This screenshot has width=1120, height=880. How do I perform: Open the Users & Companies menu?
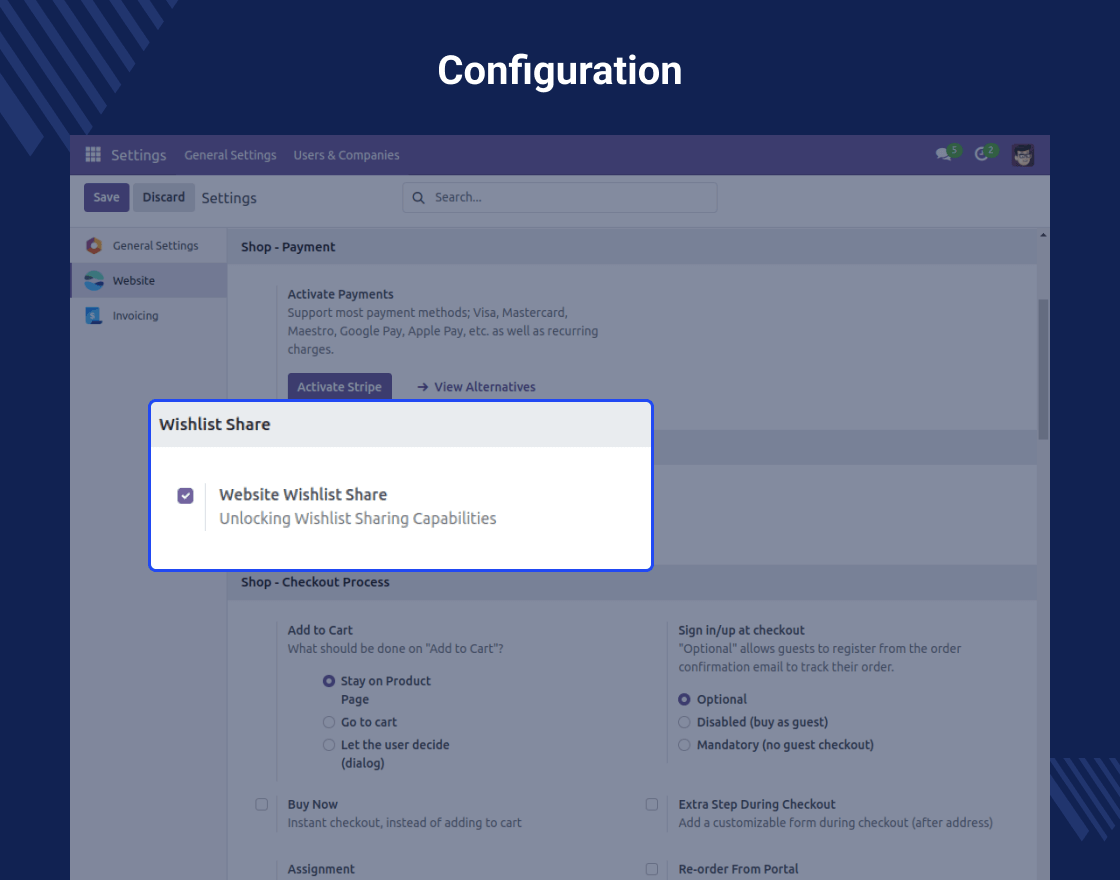[x=346, y=155]
